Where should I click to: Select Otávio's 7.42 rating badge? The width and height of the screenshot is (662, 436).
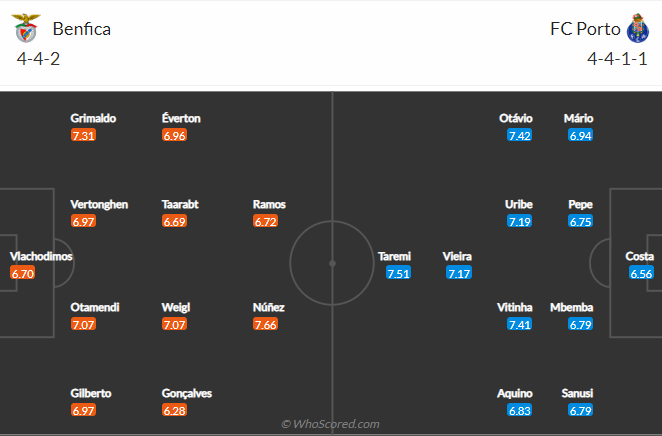pos(519,135)
